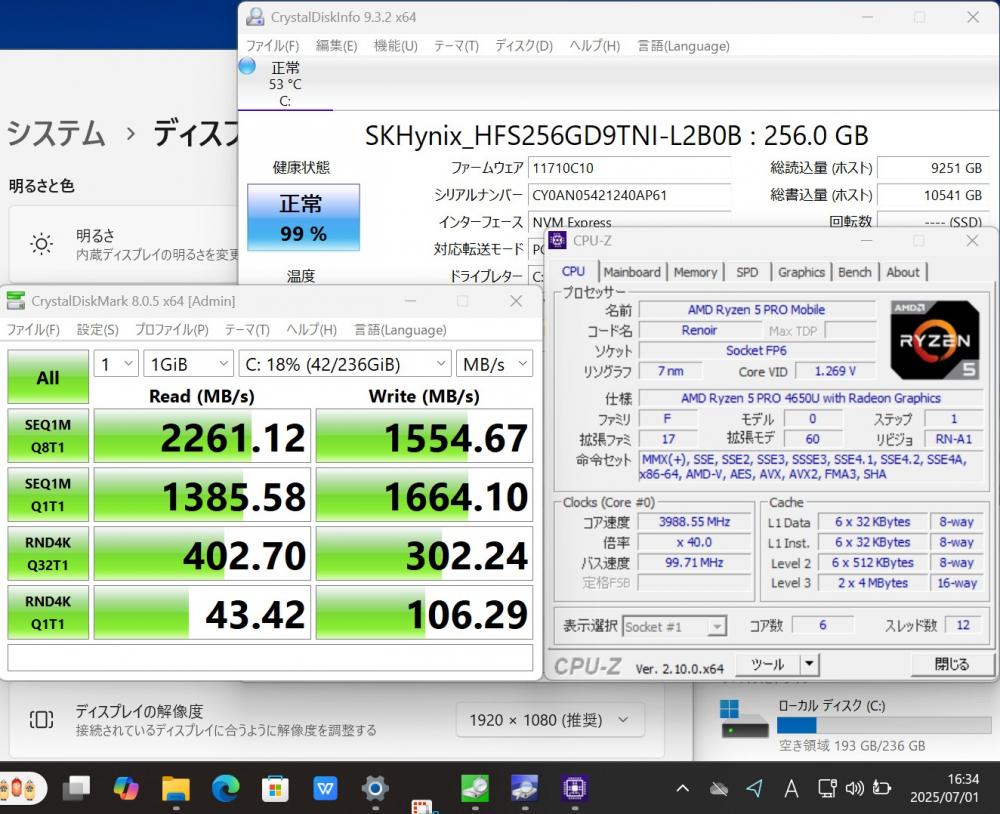Viewport: 1000px width, 814px height.
Task: Open CrystalDiskInfo 機能(U) menu
Action: pyautogui.click(x=395, y=46)
